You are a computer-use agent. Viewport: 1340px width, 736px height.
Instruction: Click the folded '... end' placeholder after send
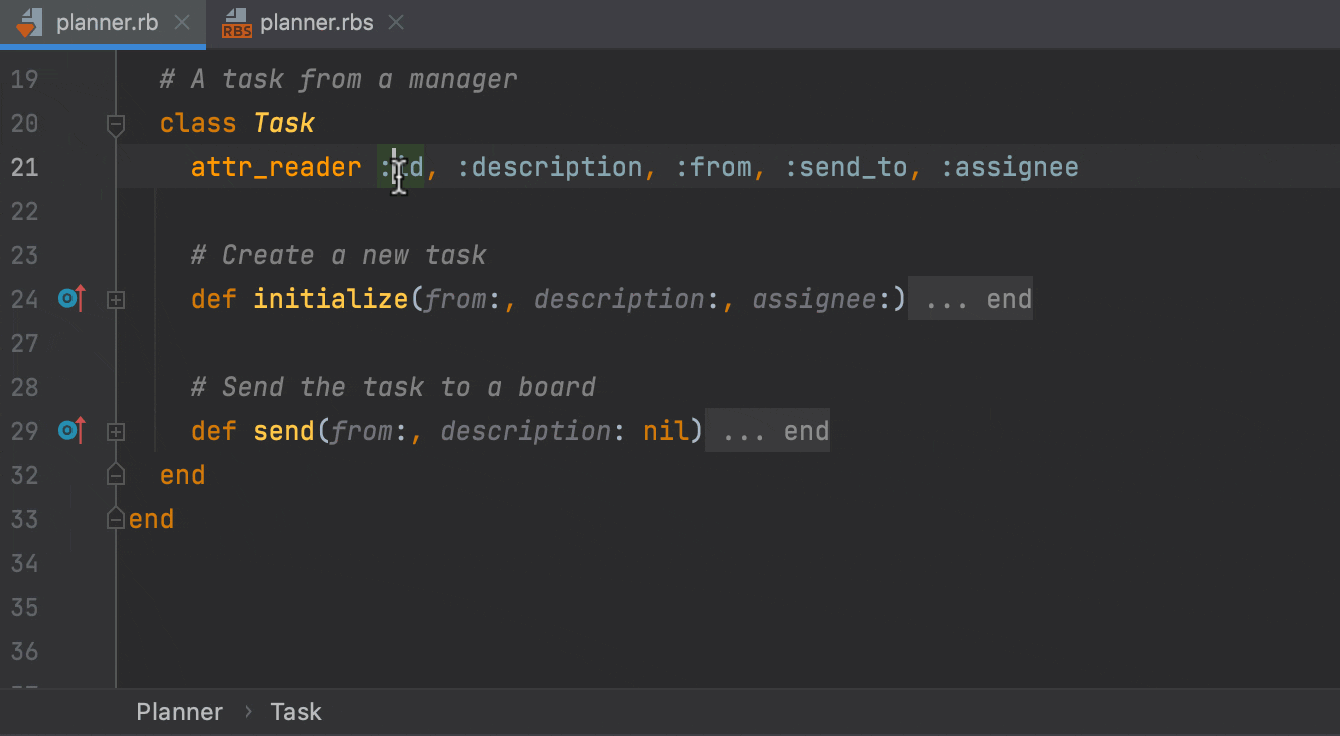[766, 431]
